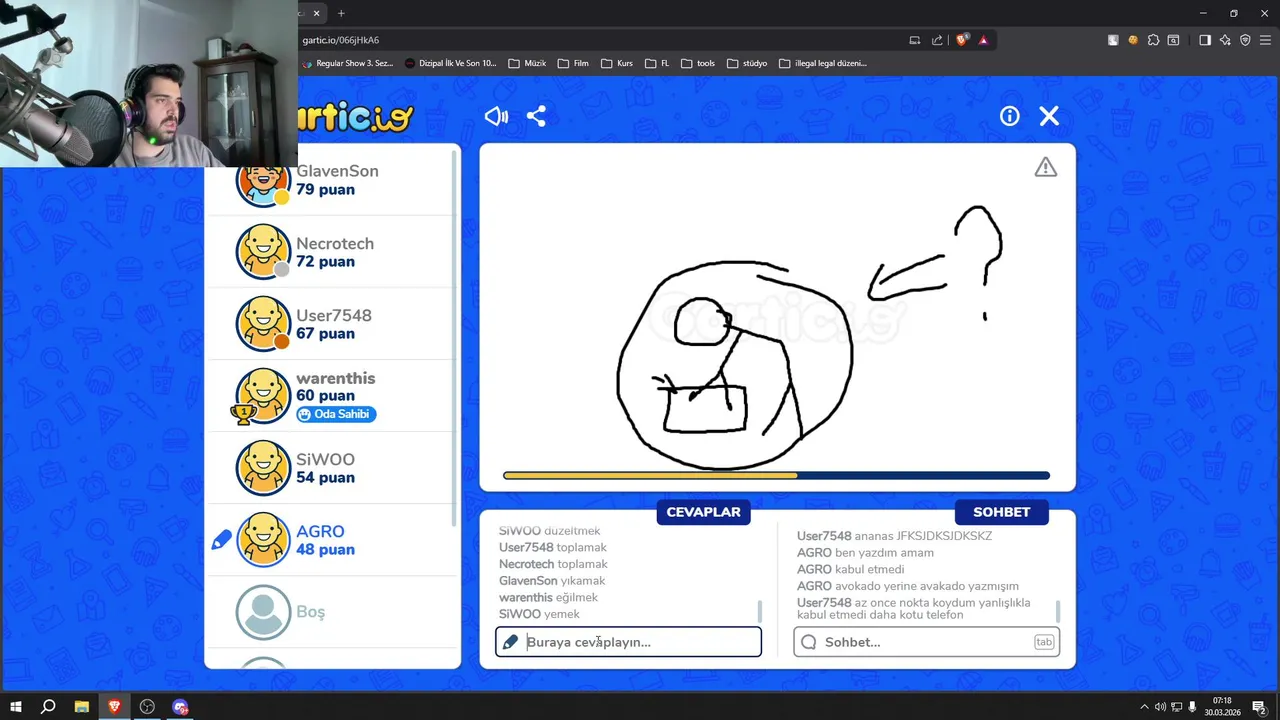Click answer 'warenthis eğilmek'
1280x720 pixels.
click(x=548, y=597)
